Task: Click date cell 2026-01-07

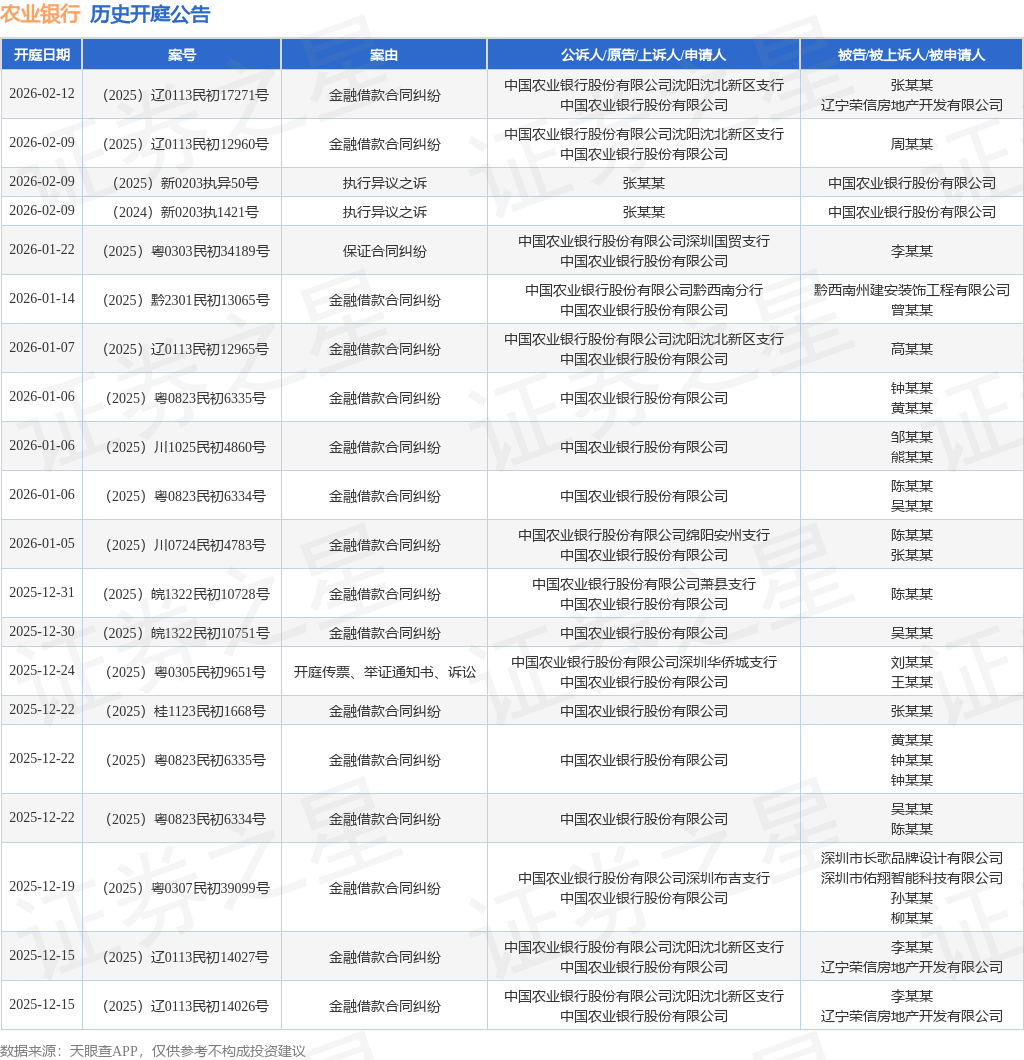Action: point(42,347)
